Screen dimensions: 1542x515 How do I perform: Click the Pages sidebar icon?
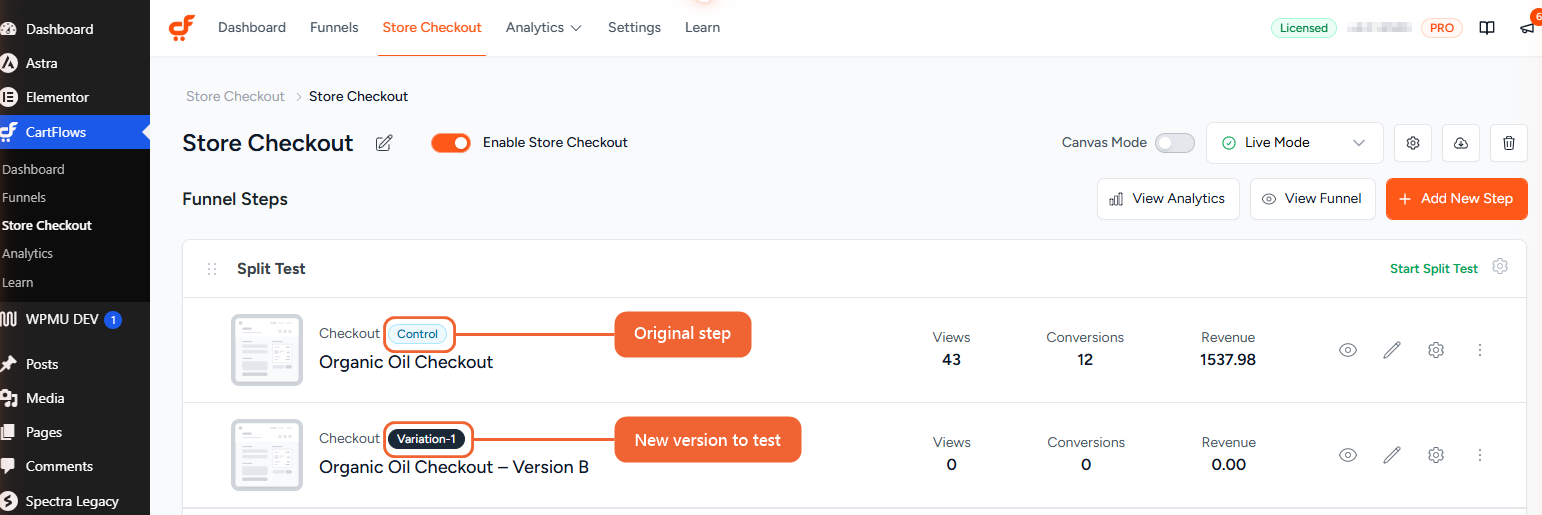[x=9, y=432]
